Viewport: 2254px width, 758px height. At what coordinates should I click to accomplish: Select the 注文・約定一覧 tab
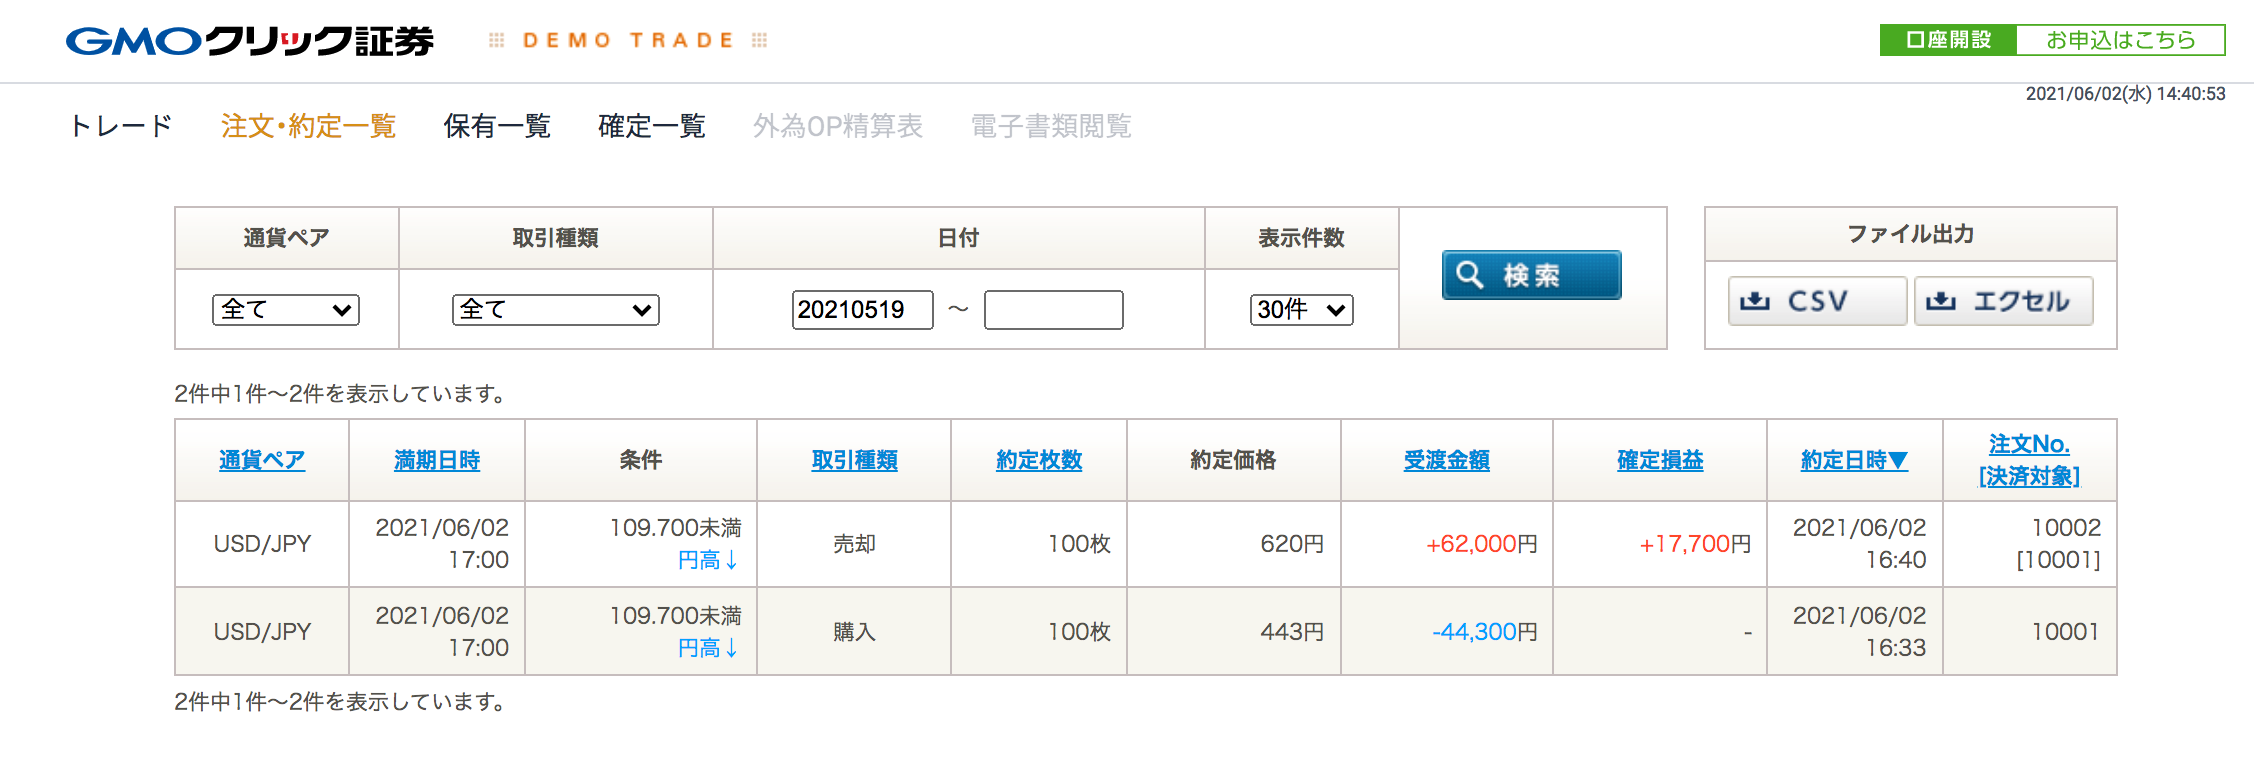click(x=309, y=126)
